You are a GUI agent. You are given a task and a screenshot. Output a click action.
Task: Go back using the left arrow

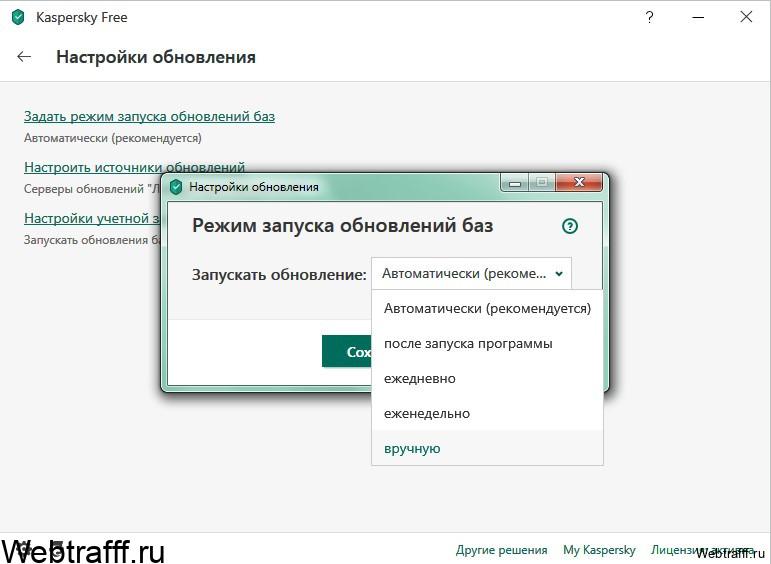(24, 57)
